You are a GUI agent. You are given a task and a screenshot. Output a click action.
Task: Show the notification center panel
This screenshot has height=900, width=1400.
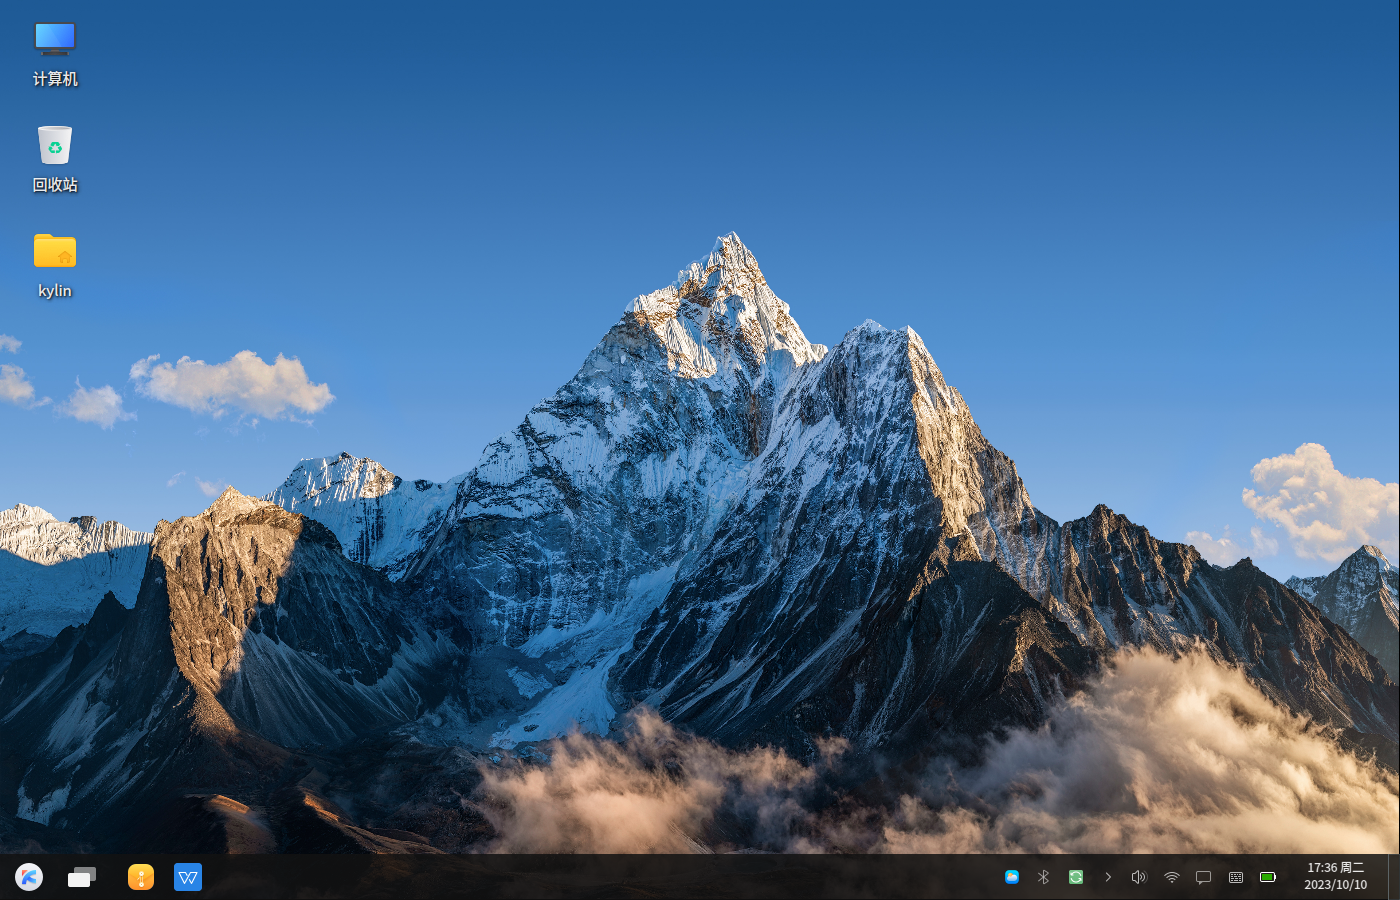coord(1203,877)
